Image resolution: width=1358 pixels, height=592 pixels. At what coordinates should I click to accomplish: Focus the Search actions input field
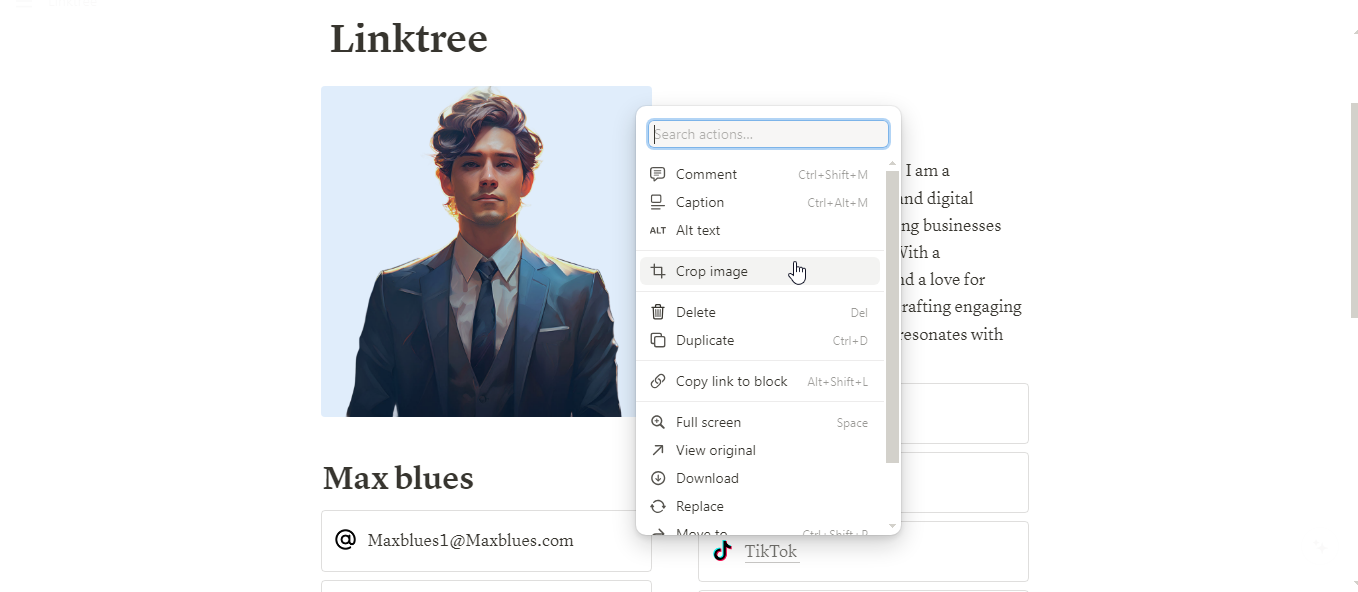(x=768, y=134)
